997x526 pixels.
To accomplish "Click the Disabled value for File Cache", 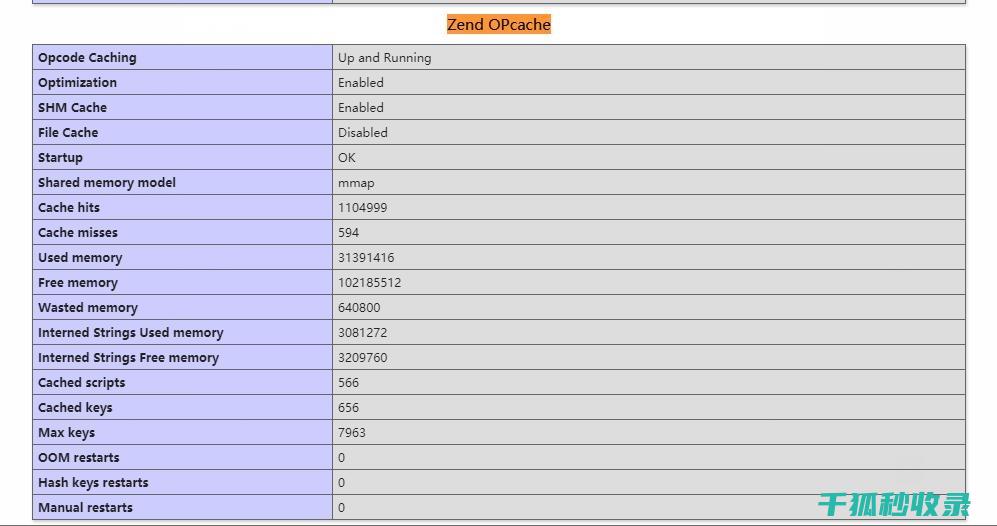I will (362, 132).
